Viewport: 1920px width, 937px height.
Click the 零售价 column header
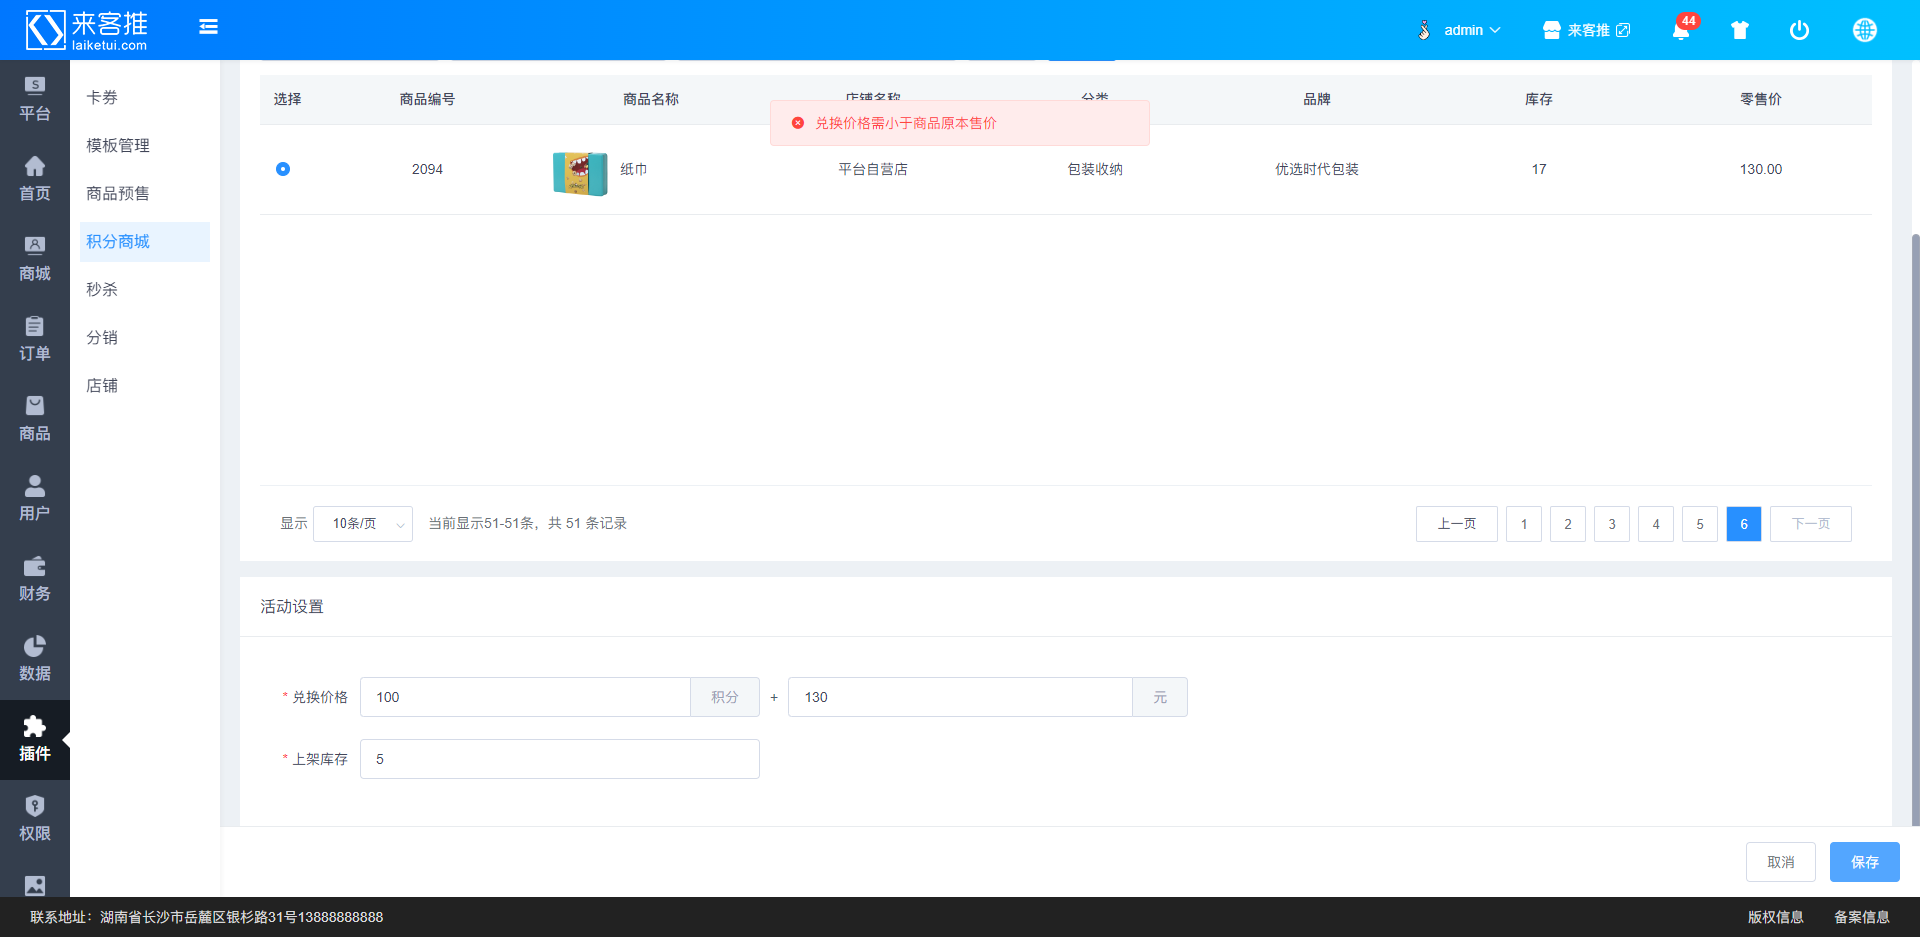[x=1761, y=99]
